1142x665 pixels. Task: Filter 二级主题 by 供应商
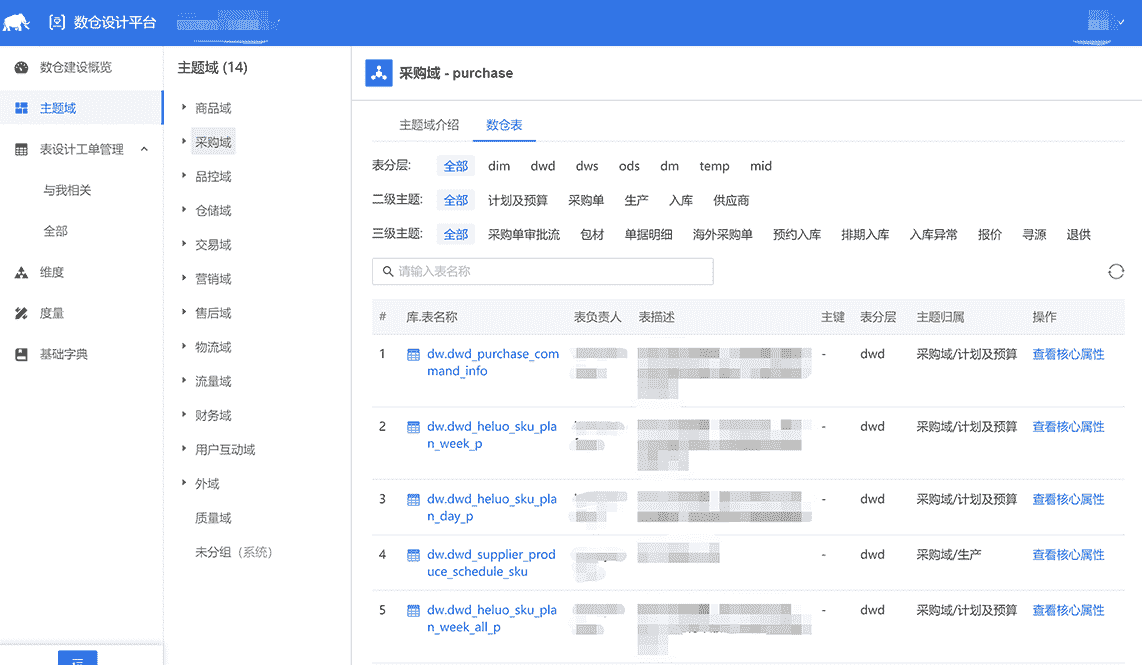tap(731, 200)
